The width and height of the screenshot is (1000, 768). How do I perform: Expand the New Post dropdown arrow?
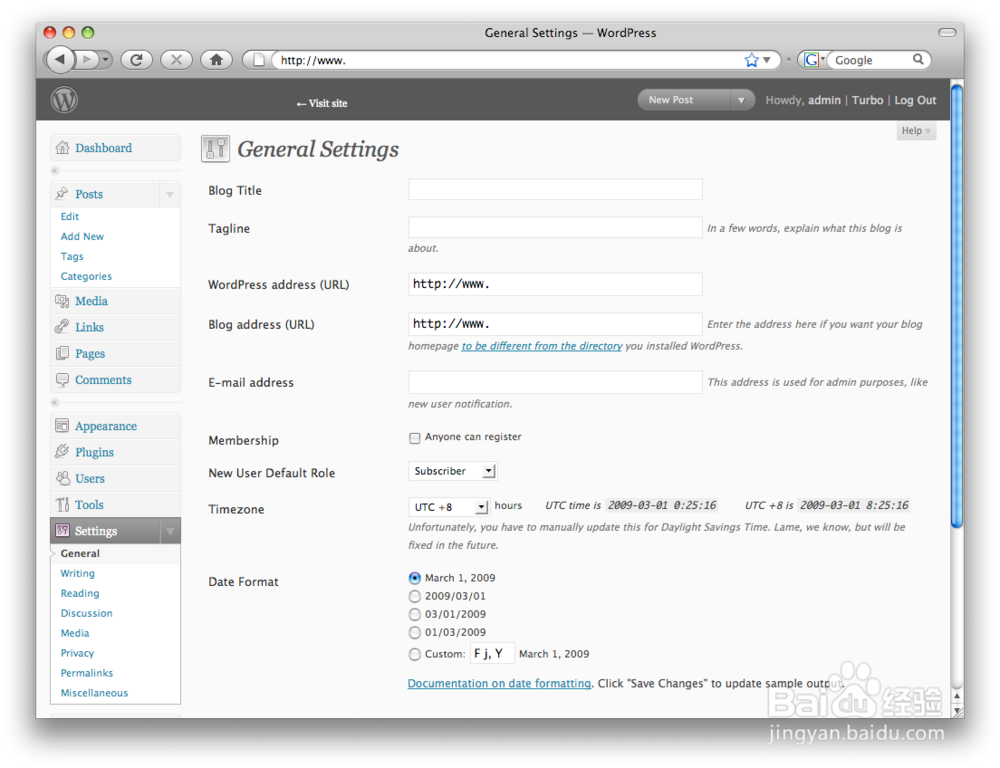[741, 100]
